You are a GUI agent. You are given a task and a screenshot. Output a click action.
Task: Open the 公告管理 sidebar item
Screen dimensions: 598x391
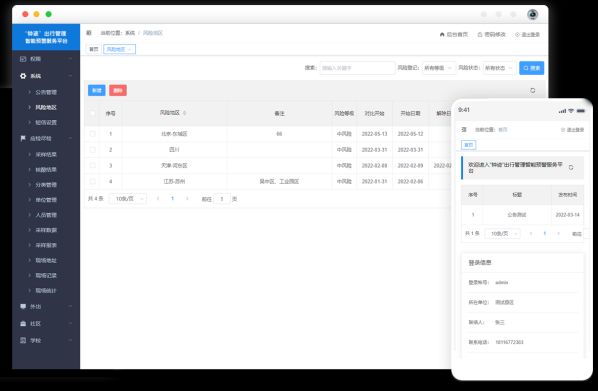pyautogui.click(x=46, y=92)
